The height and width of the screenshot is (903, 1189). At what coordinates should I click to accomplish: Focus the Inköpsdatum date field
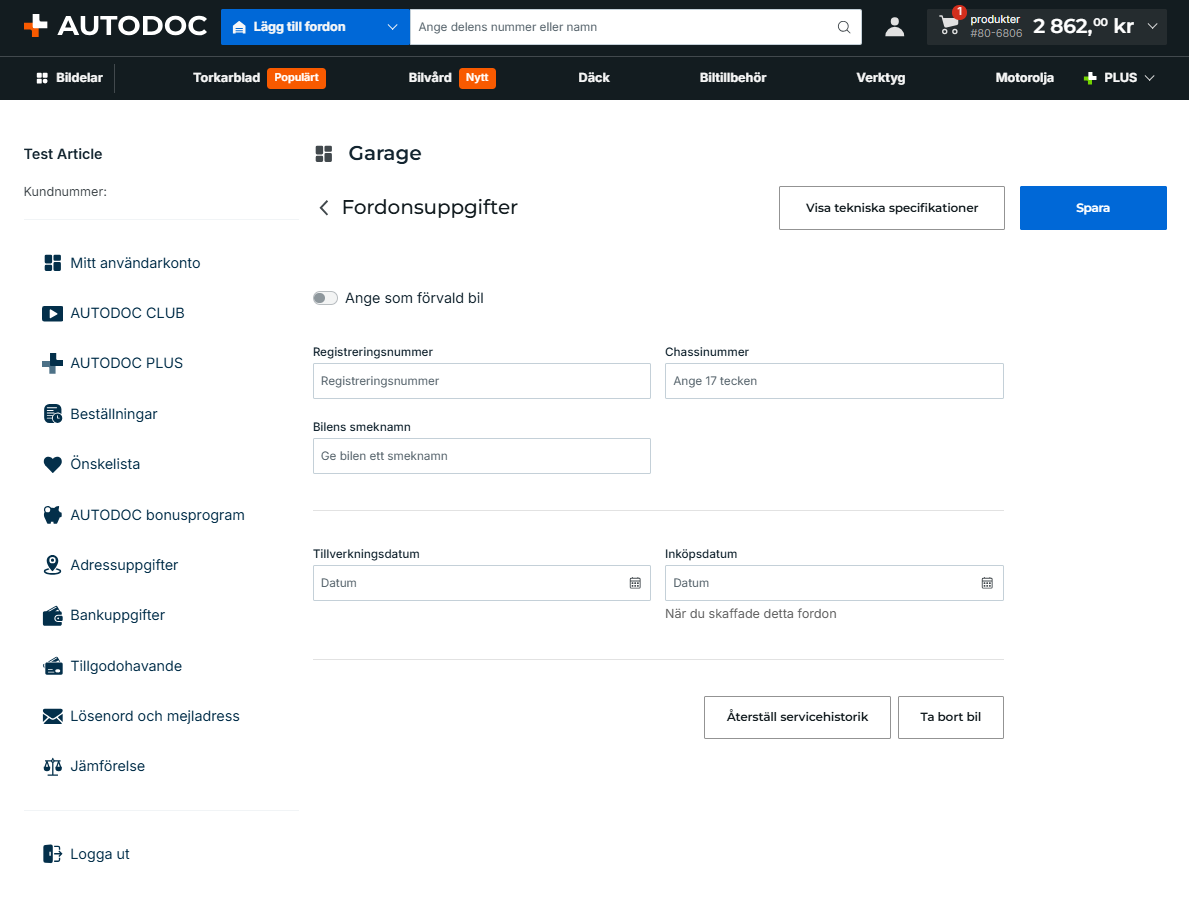834,583
